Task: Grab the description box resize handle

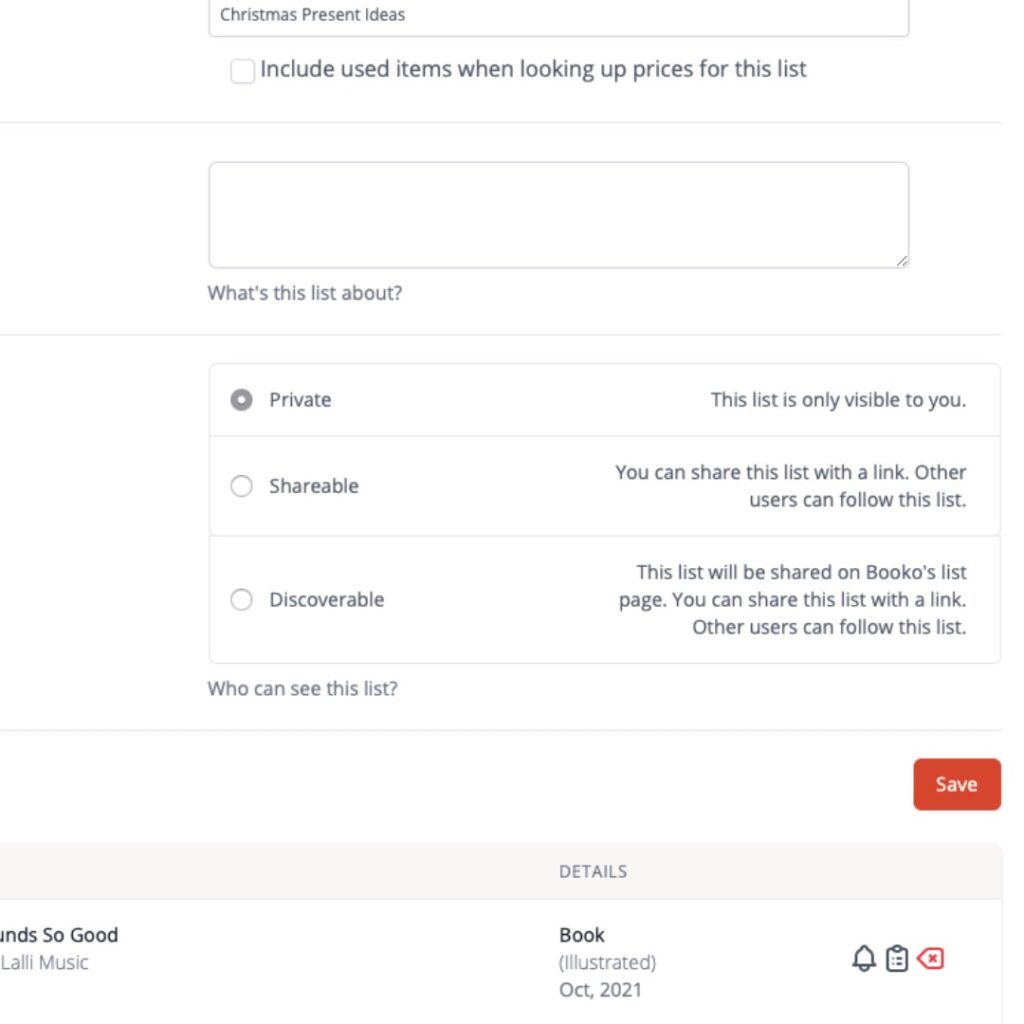Action: click(x=902, y=261)
